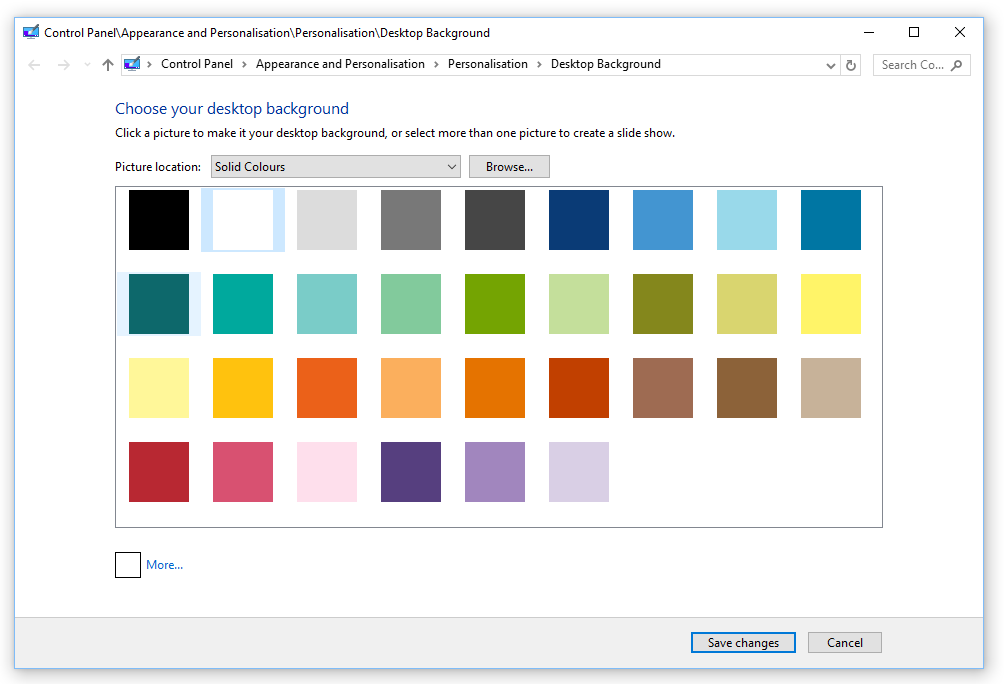Click the Up arrow navigation icon

click(108, 65)
